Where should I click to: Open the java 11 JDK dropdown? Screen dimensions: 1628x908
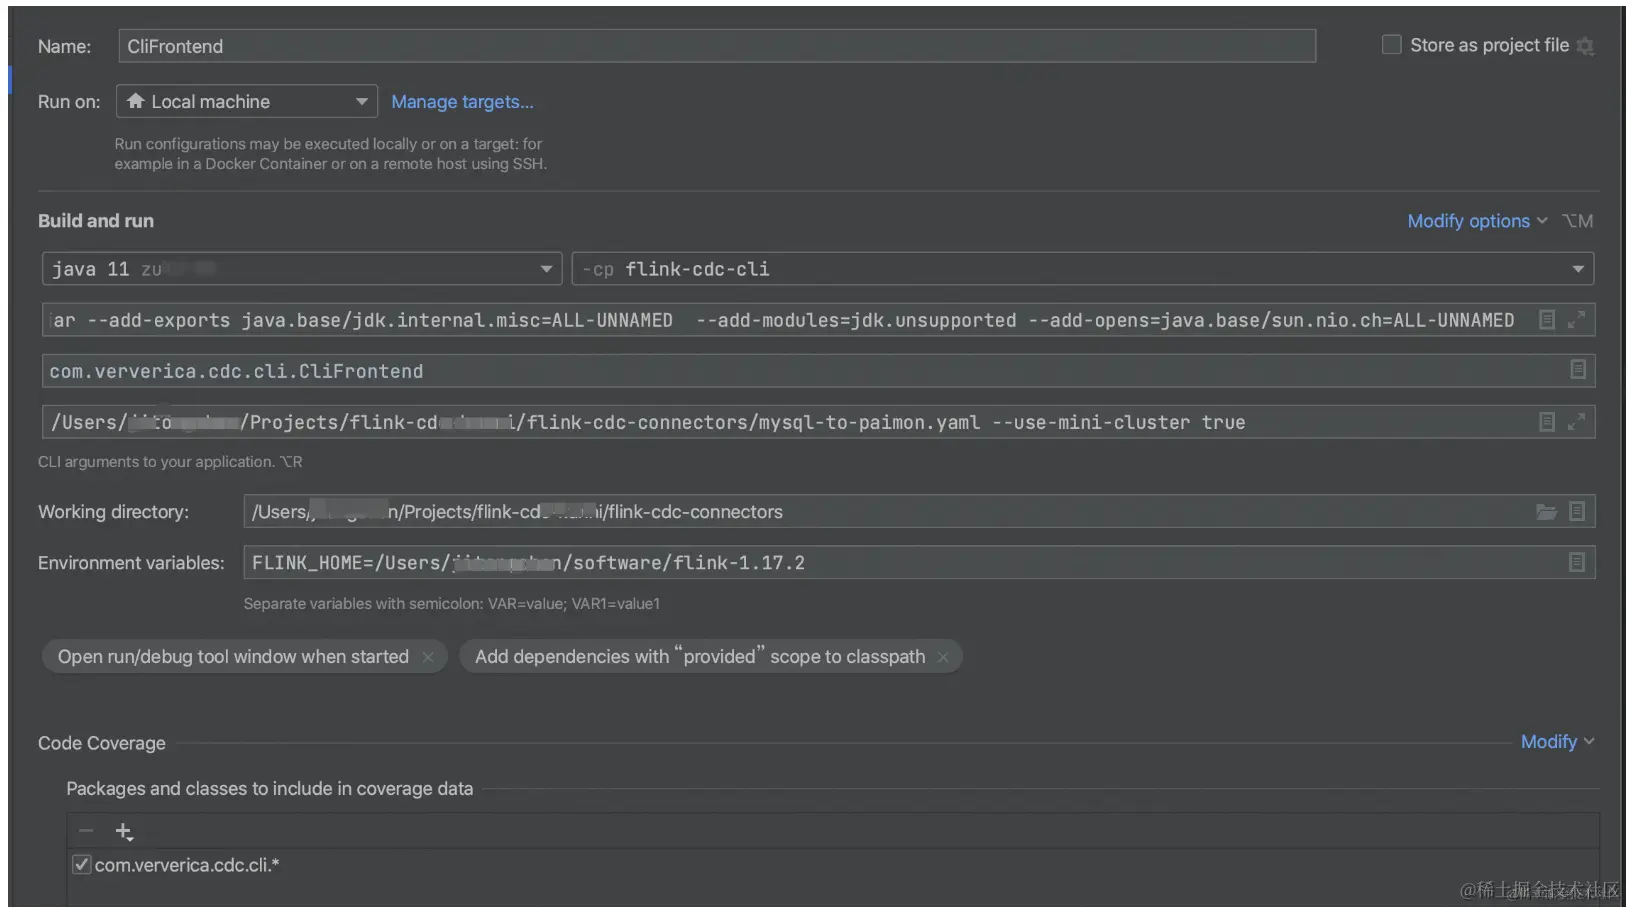click(x=301, y=269)
